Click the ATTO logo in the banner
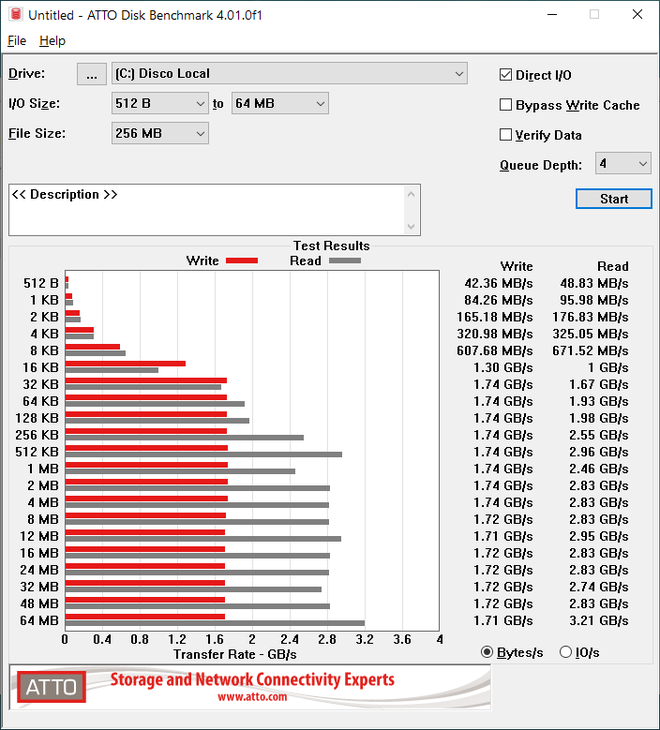 [x=52, y=687]
